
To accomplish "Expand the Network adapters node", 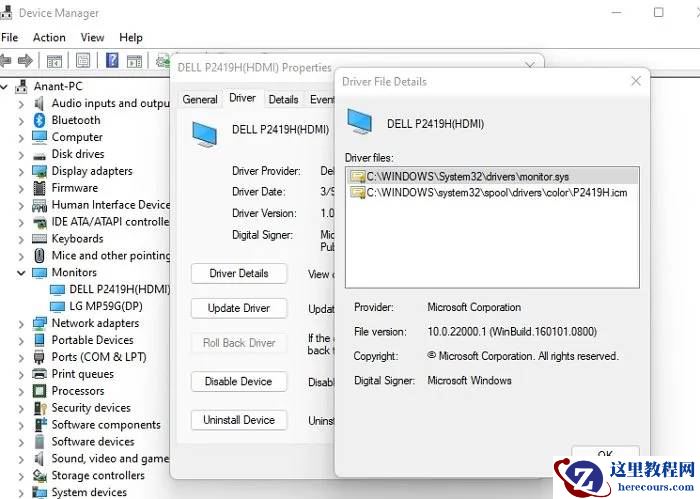I will click(21, 324).
